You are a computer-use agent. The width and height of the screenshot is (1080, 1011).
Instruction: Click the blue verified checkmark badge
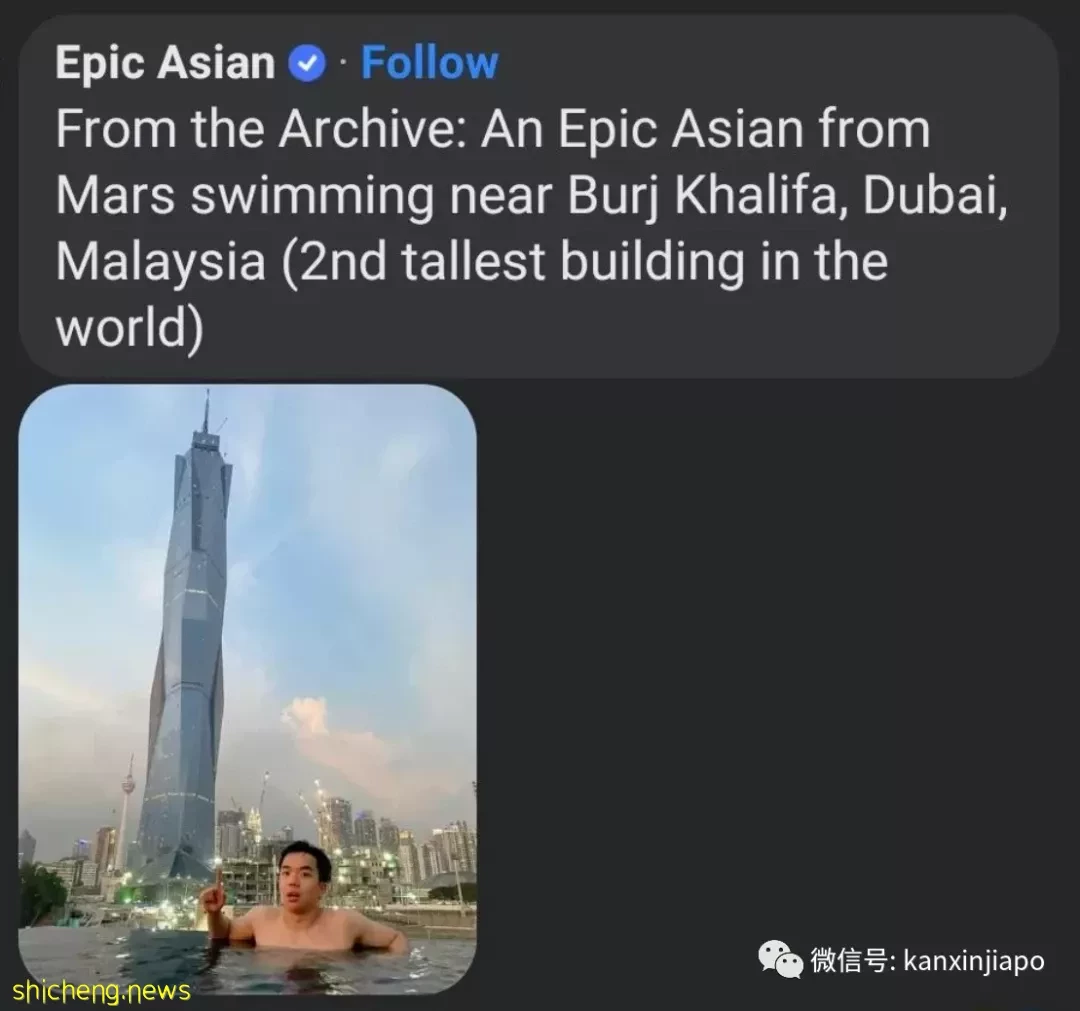[307, 63]
